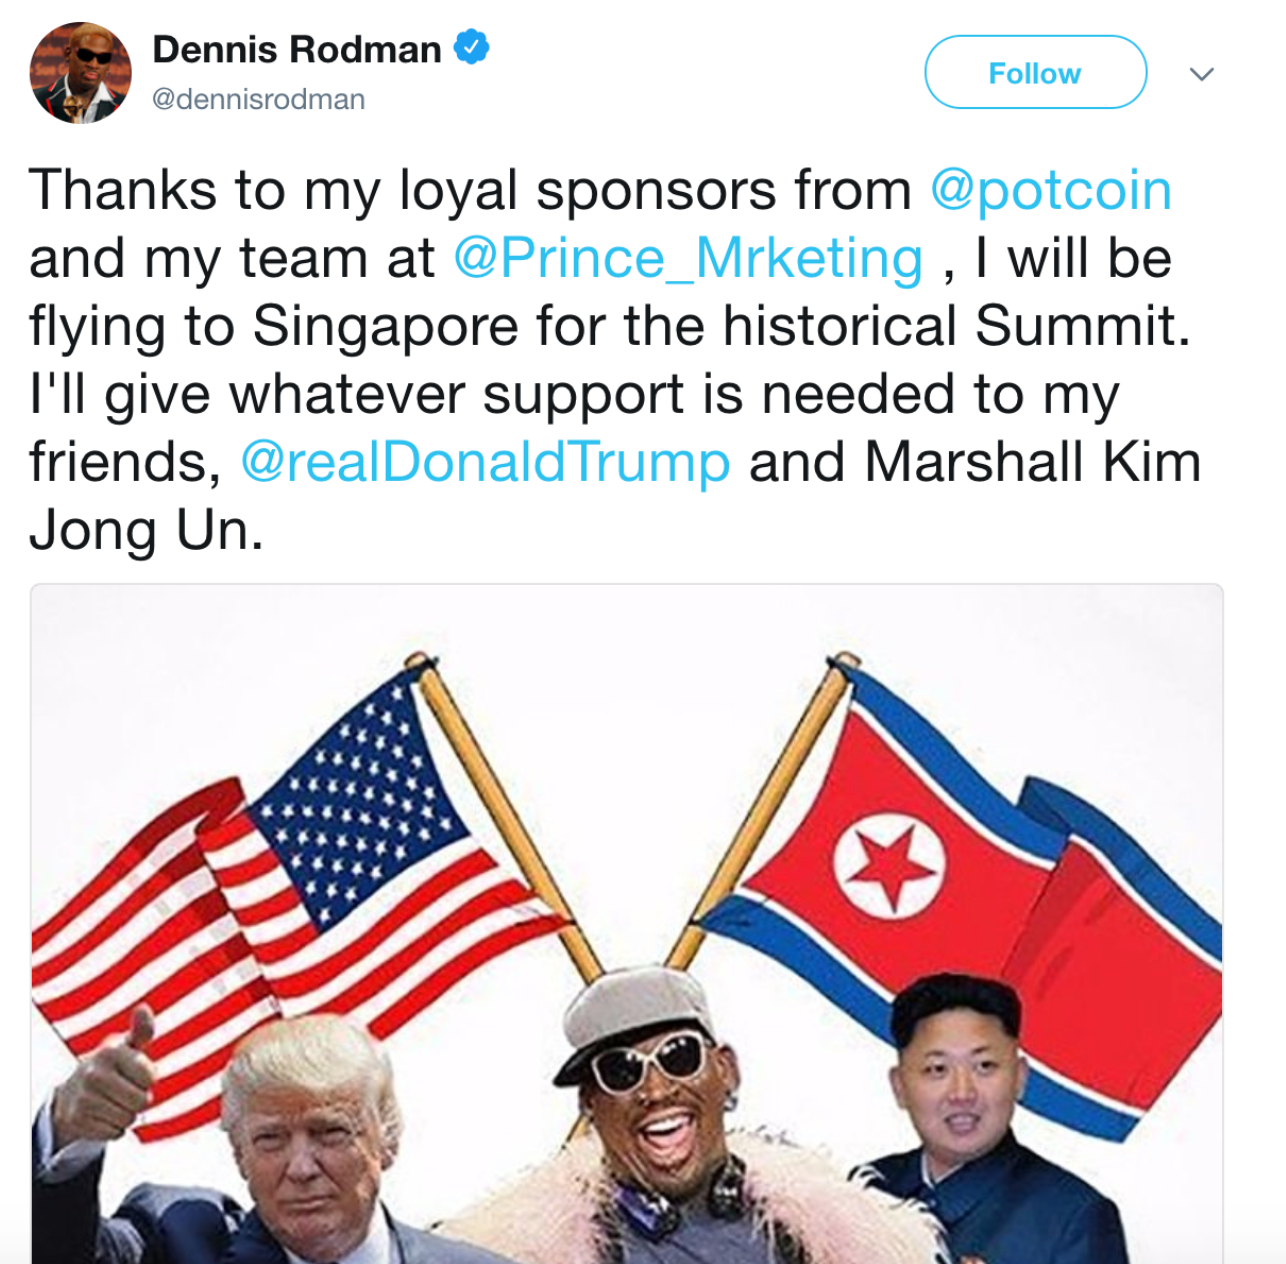Click the blue verified checkmark badge
Image resolution: width=1286 pixels, height=1264 pixels.
point(472,47)
